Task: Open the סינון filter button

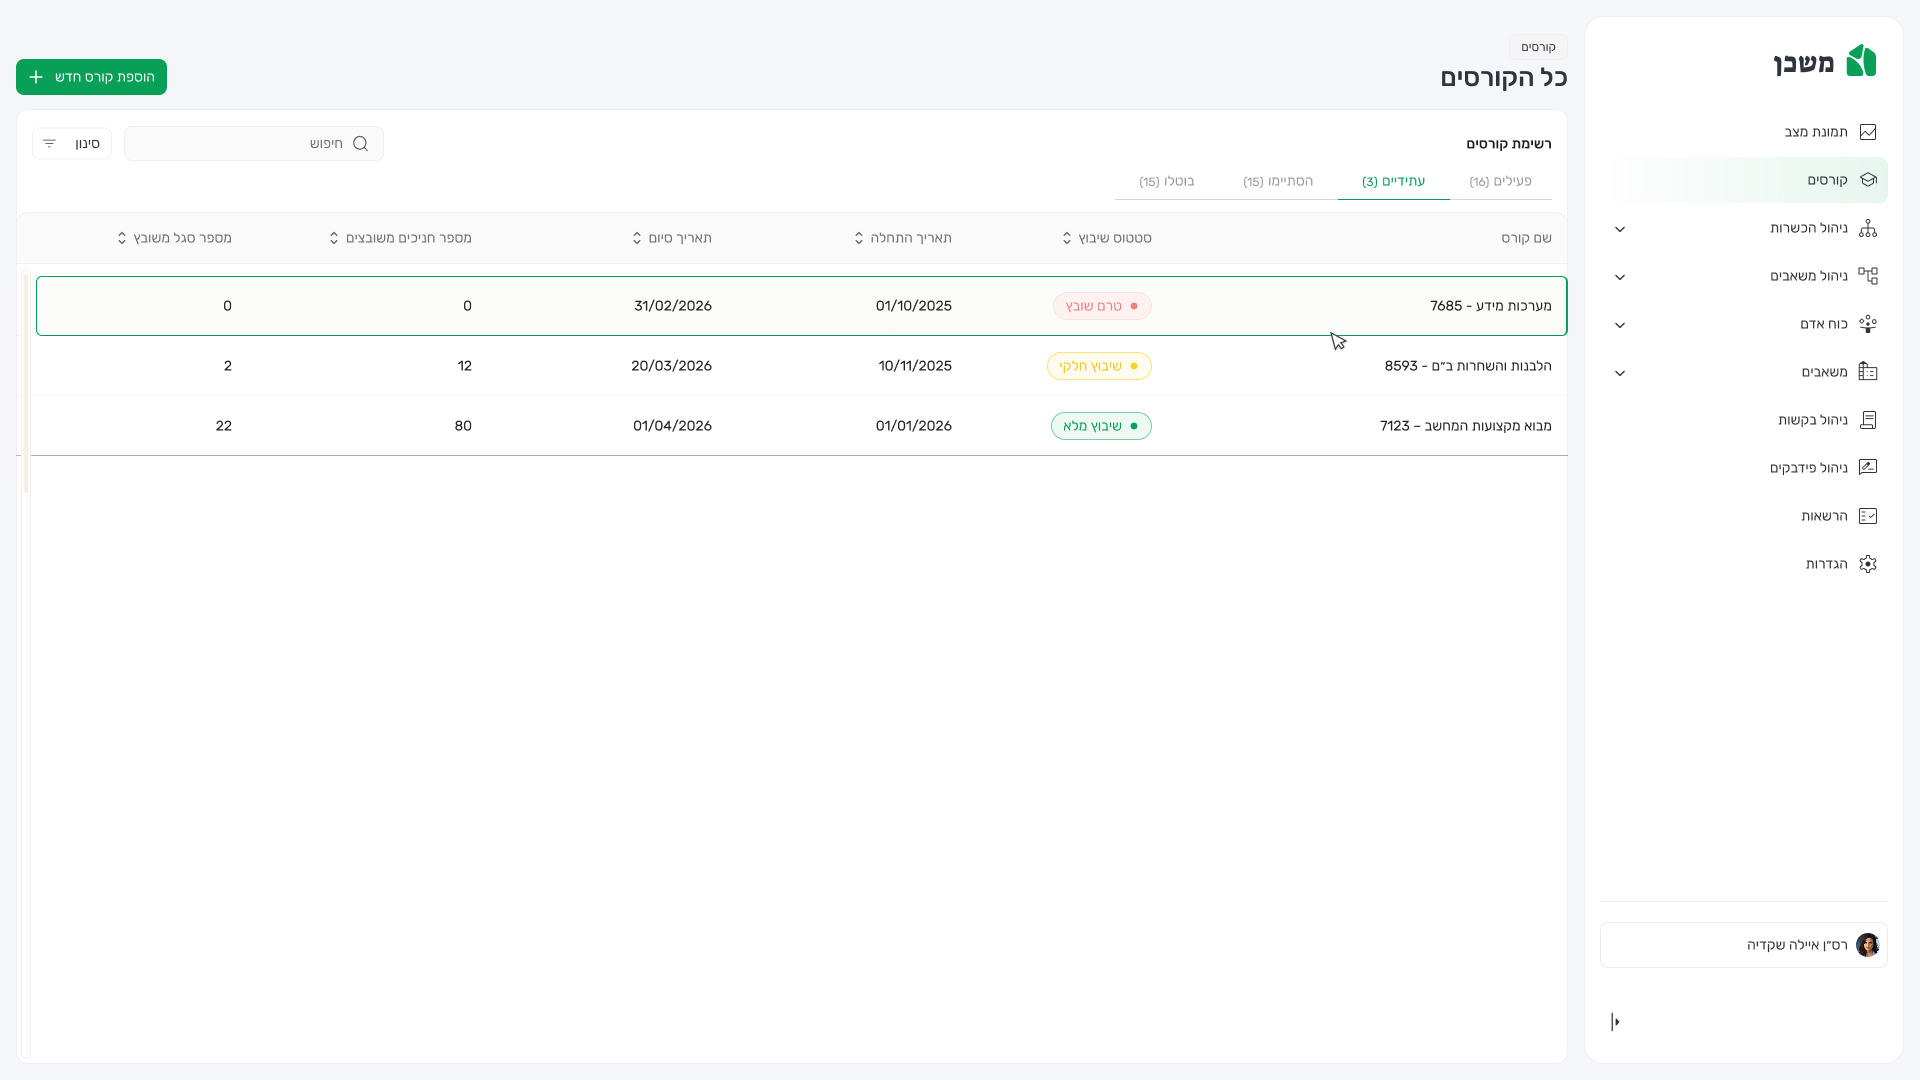Action: pyautogui.click(x=72, y=144)
